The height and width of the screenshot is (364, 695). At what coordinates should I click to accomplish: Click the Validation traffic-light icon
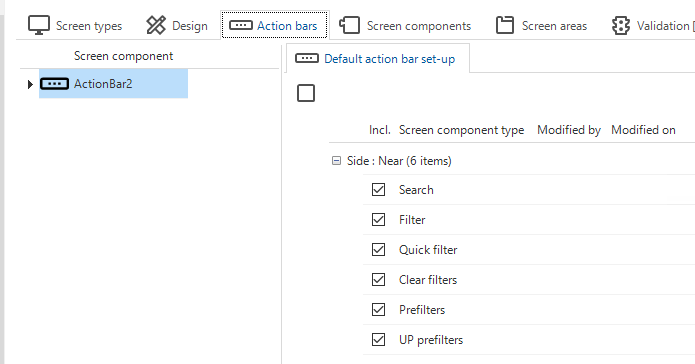coord(621,25)
